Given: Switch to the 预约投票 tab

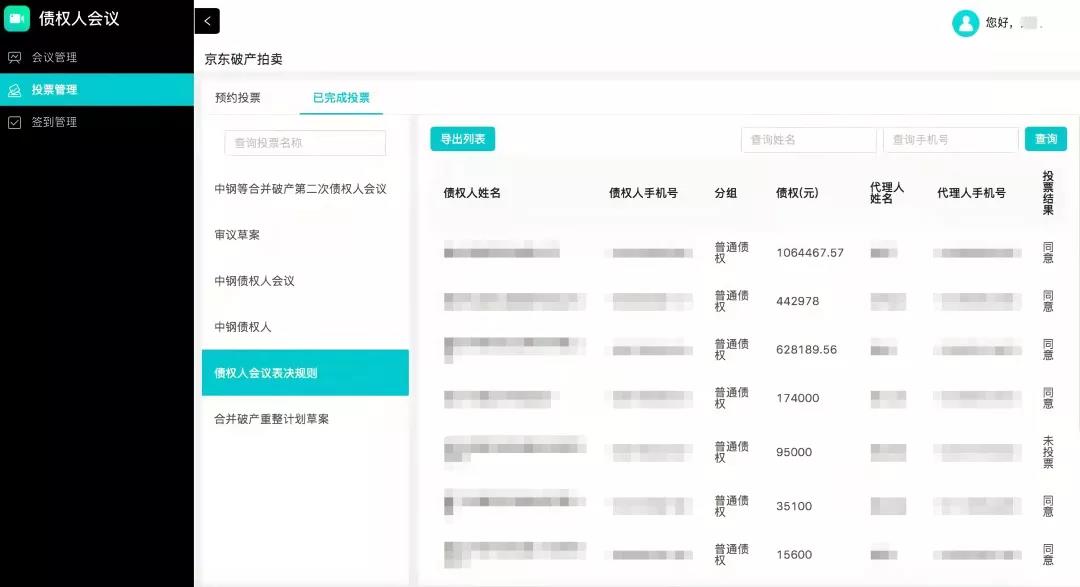Looking at the screenshot, I should click(238, 98).
